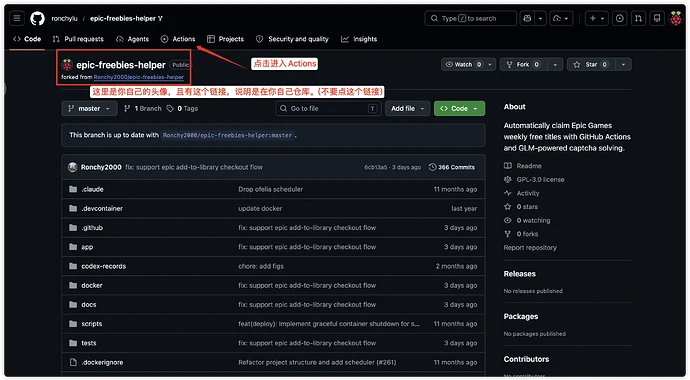Open the docs folder
Screen dimensions: 690x380
pyautogui.click(x=89, y=305)
